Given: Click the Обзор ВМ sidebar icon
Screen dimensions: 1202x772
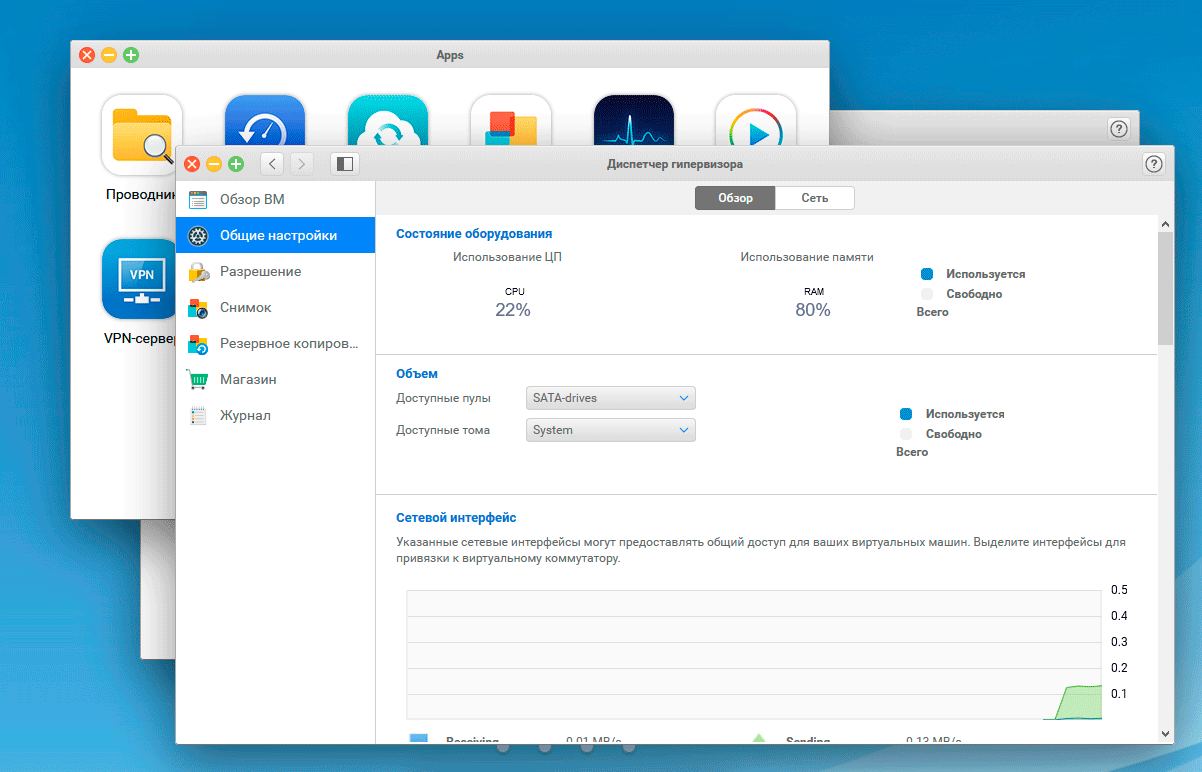Looking at the screenshot, I should [198, 199].
